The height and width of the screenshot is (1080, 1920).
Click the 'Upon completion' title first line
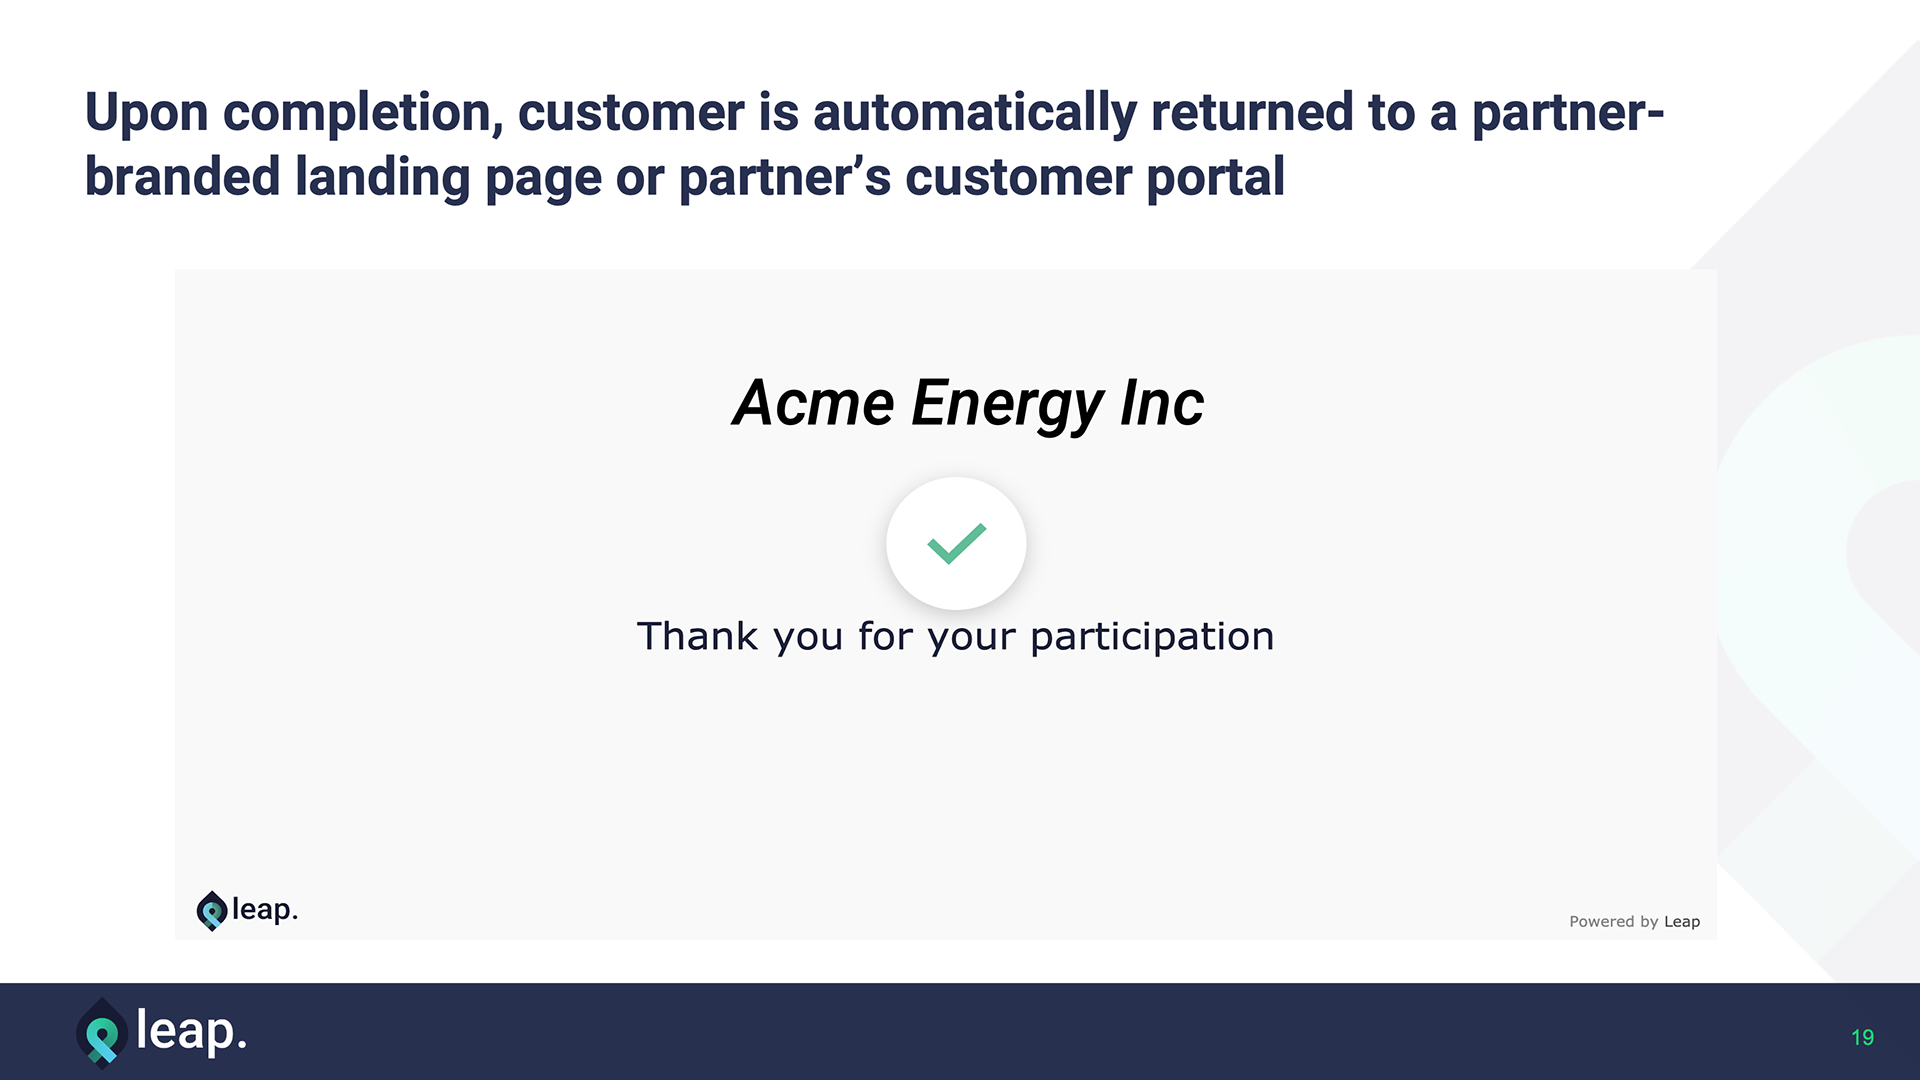(874, 112)
